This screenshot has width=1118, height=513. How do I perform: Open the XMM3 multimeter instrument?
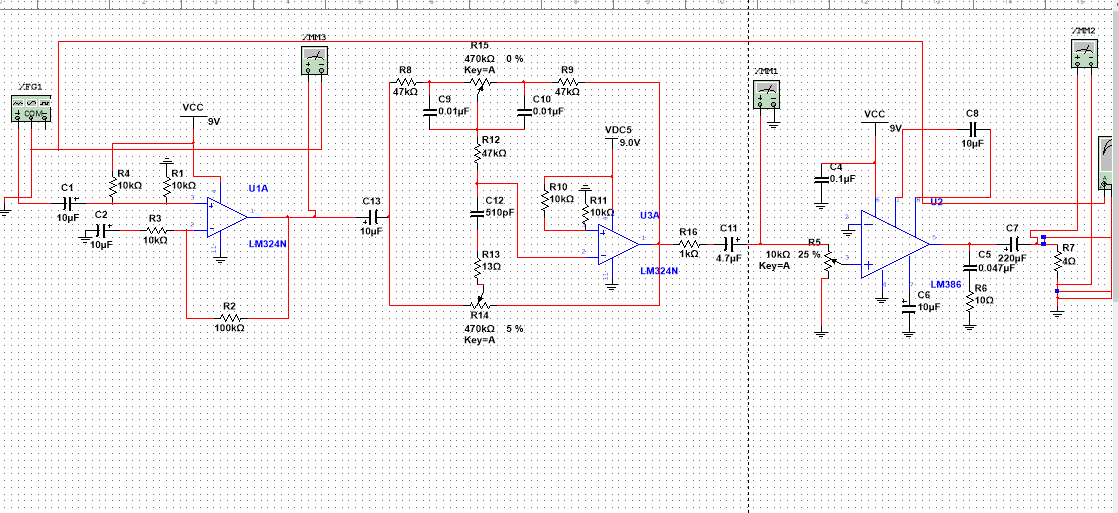314,61
